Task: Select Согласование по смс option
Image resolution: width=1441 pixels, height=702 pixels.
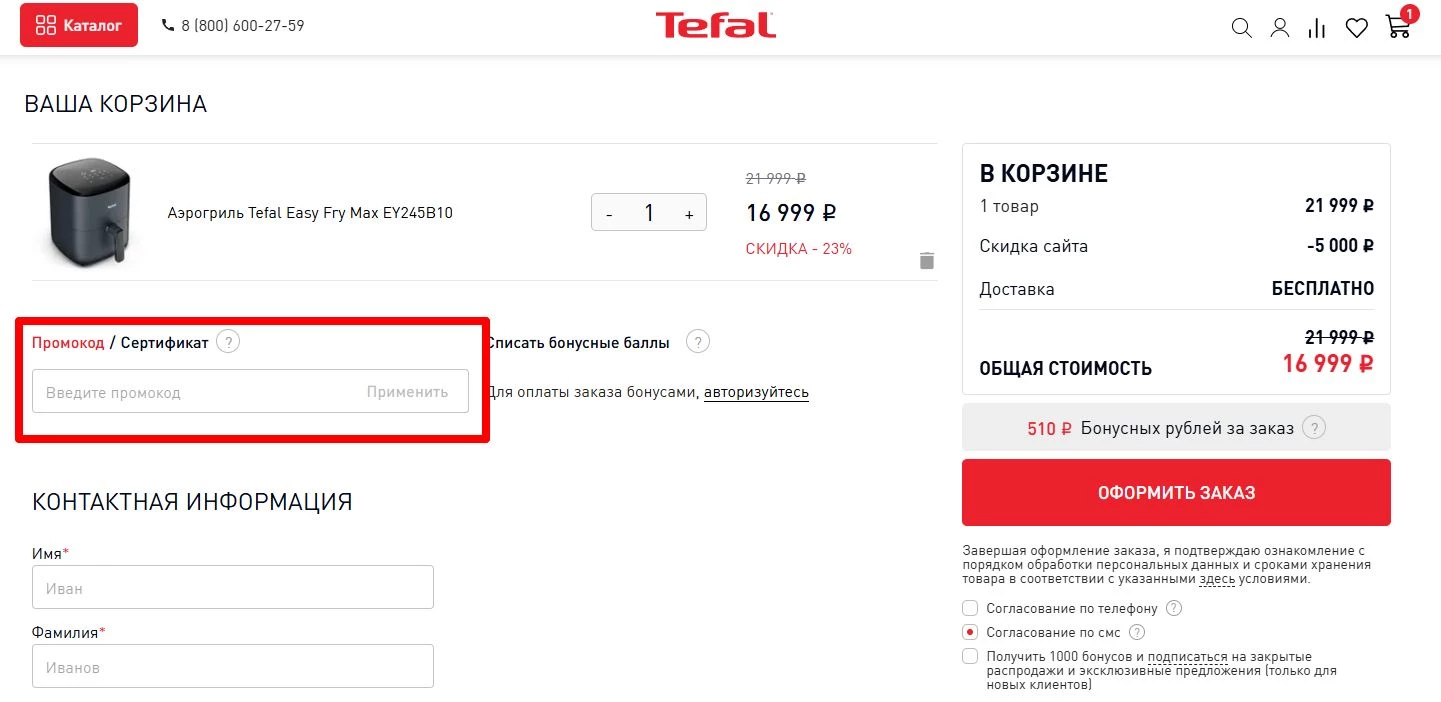Action: point(970,632)
